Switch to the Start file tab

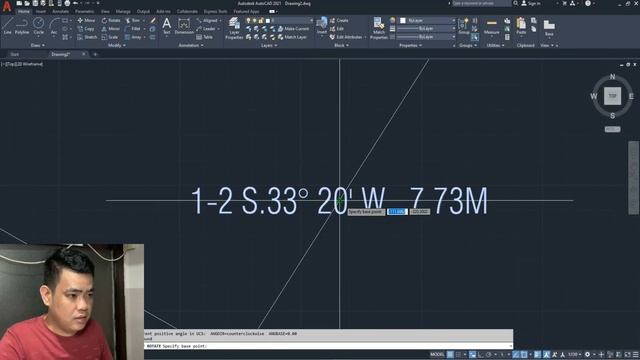tap(15, 54)
